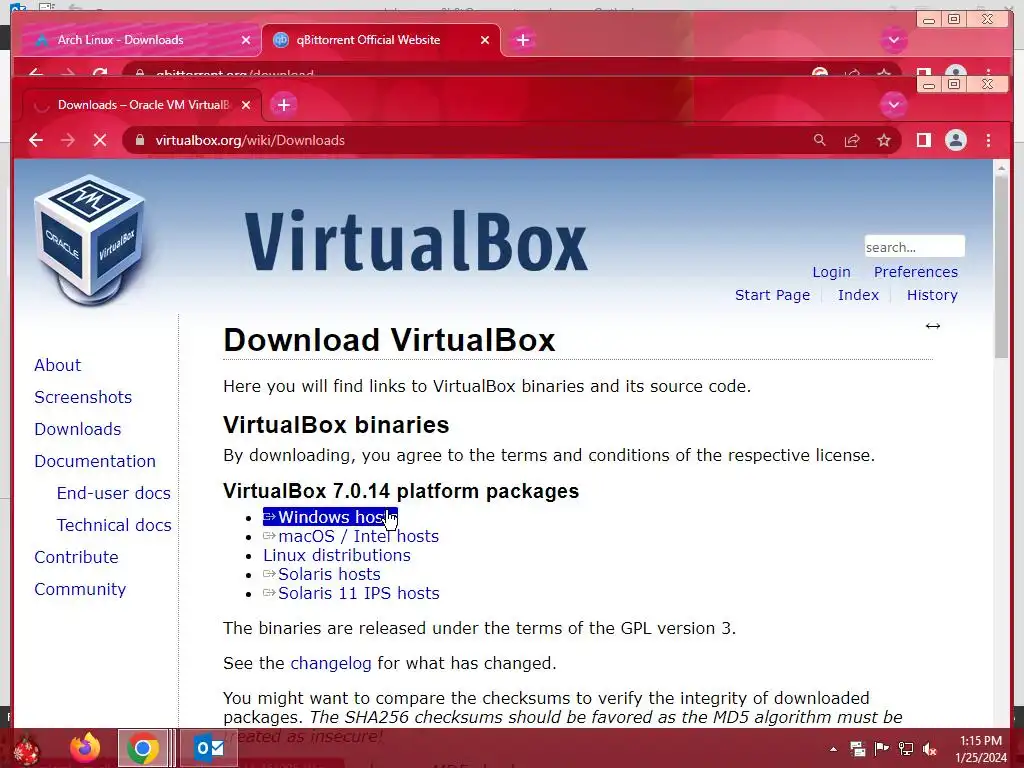Open Documentation in the sidebar
Viewport: 1024px width, 768px height.
(x=95, y=461)
